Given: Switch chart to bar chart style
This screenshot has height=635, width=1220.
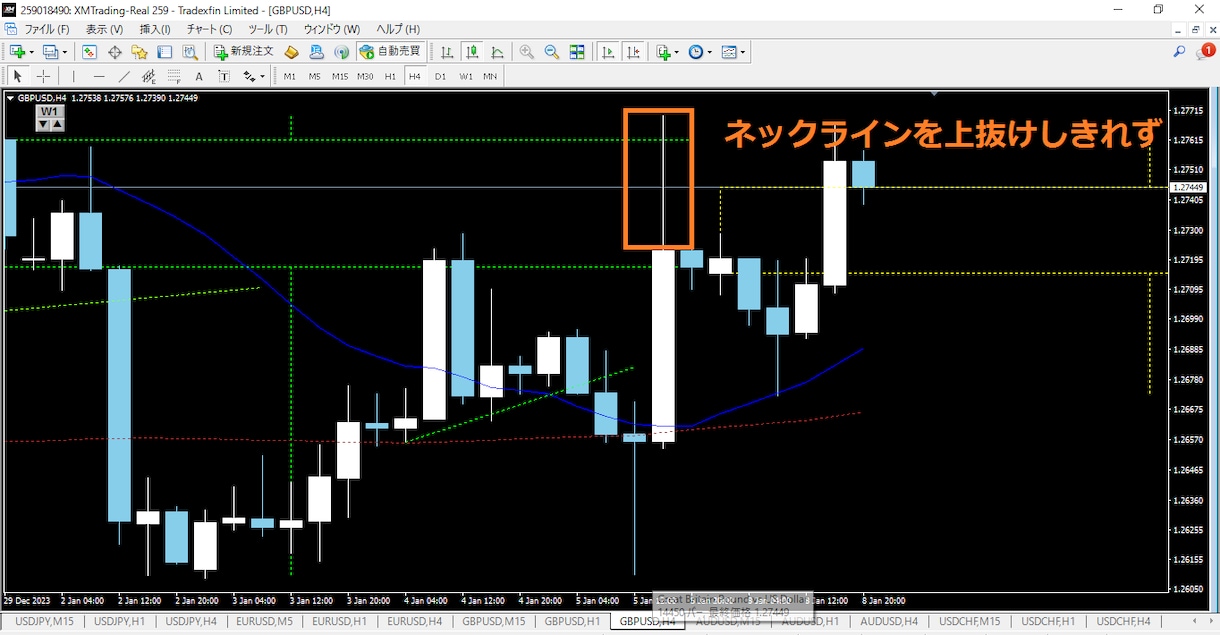Looking at the screenshot, I should point(447,52).
